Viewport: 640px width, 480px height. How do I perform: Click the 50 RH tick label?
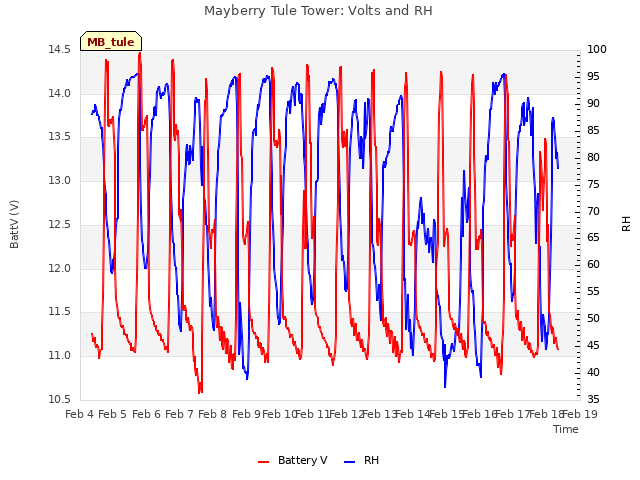click(593, 318)
